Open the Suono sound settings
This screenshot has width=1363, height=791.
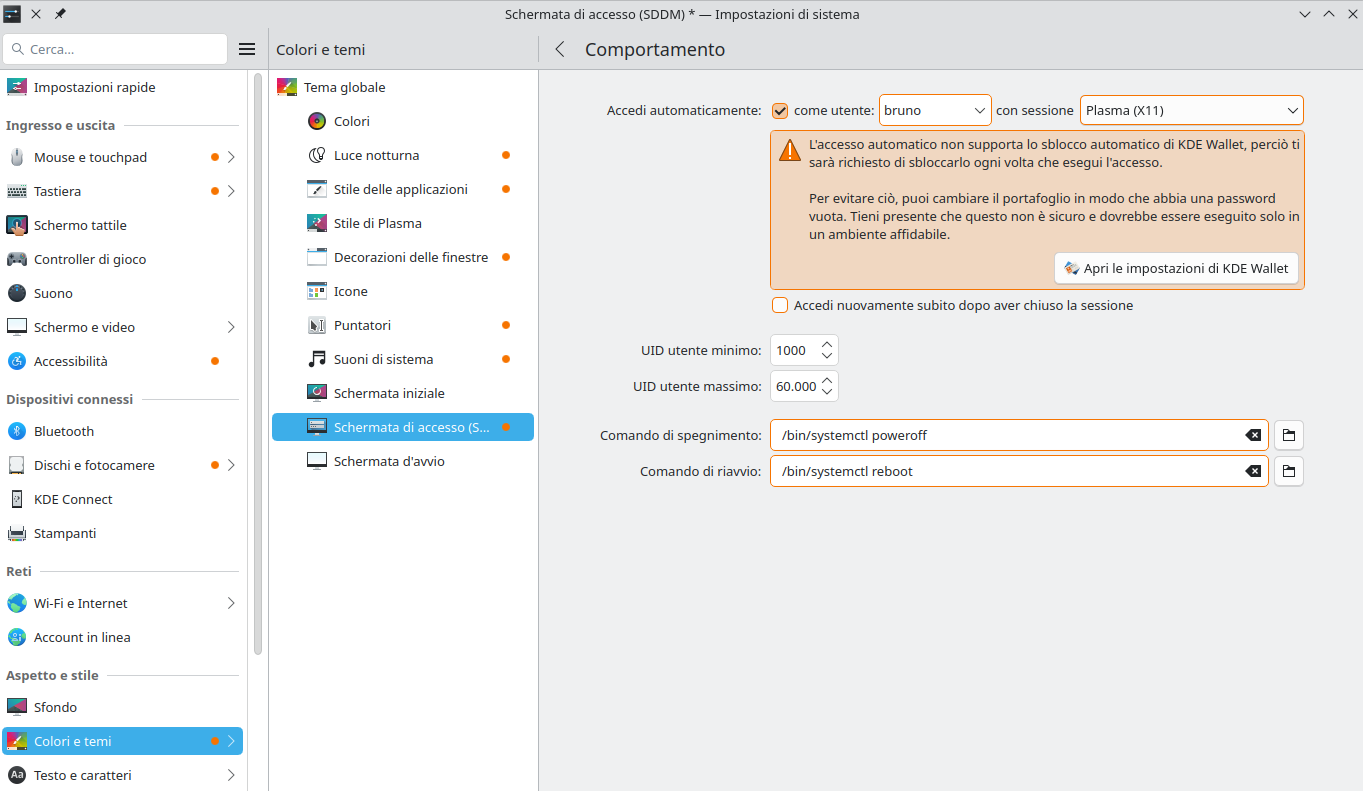pos(122,293)
